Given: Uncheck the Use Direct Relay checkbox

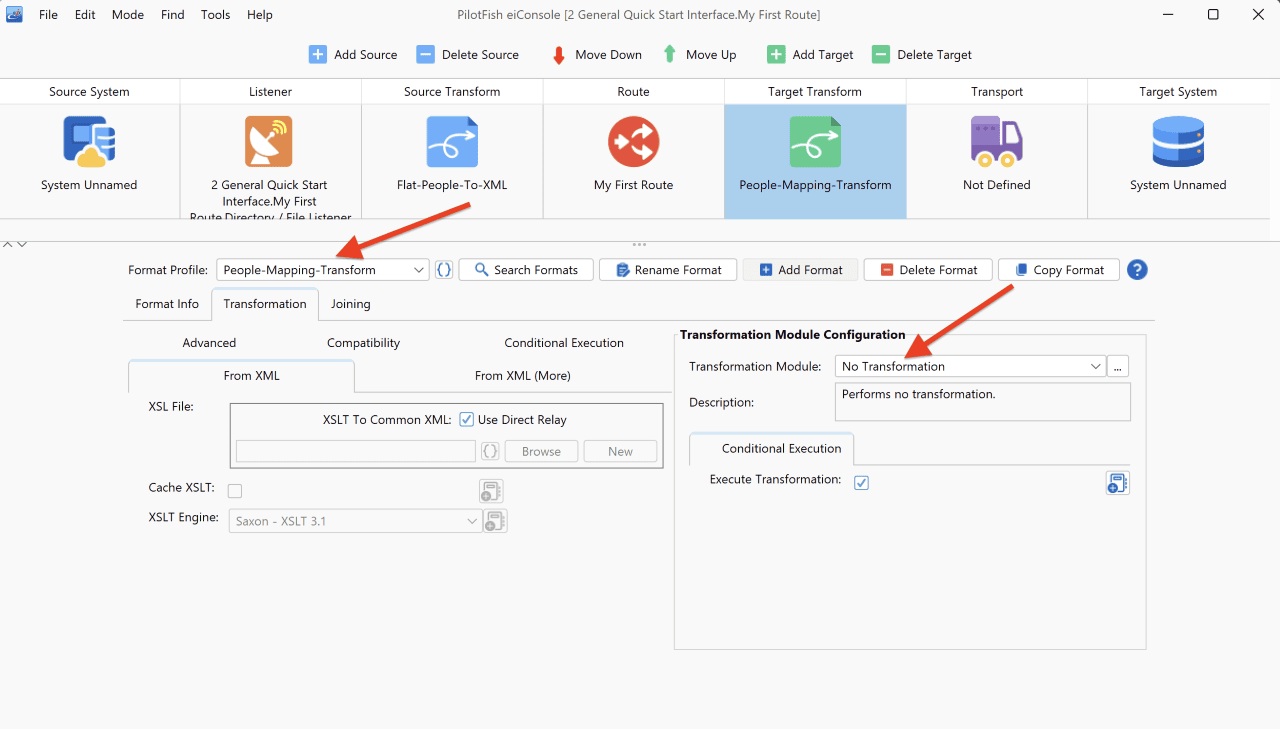Looking at the screenshot, I should (x=466, y=420).
